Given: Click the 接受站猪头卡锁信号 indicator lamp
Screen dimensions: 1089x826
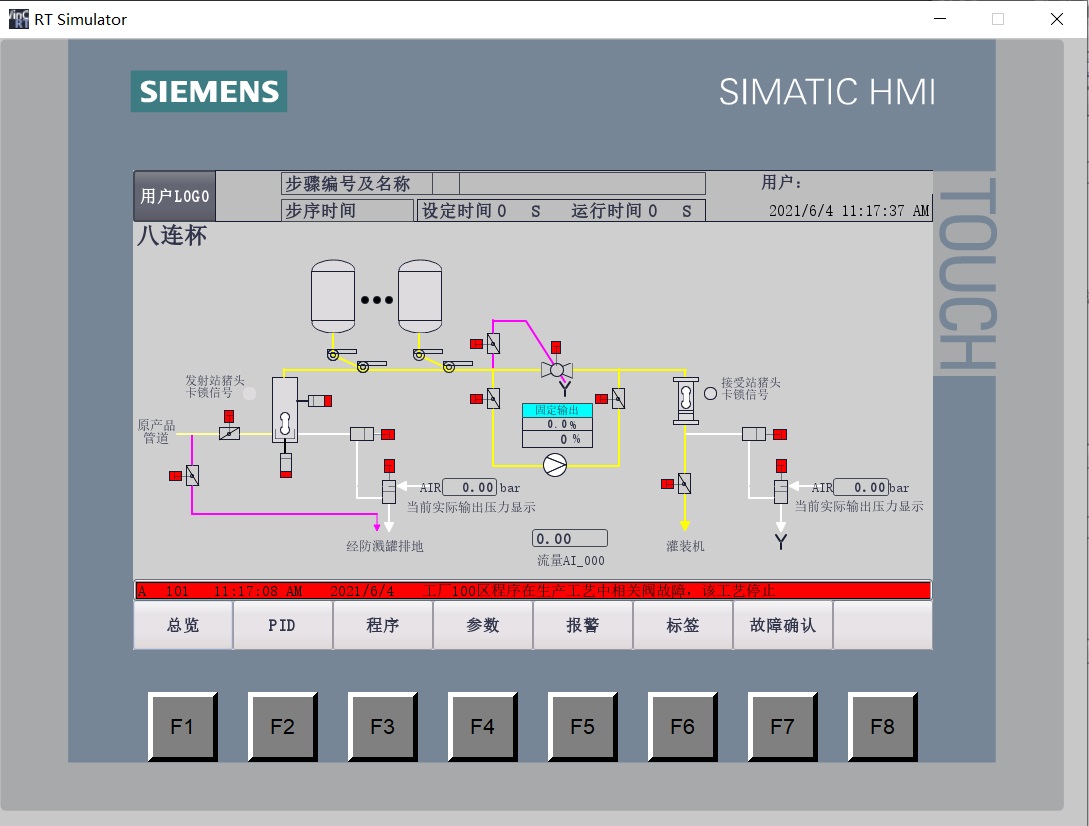Looking at the screenshot, I should pos(710,393).
